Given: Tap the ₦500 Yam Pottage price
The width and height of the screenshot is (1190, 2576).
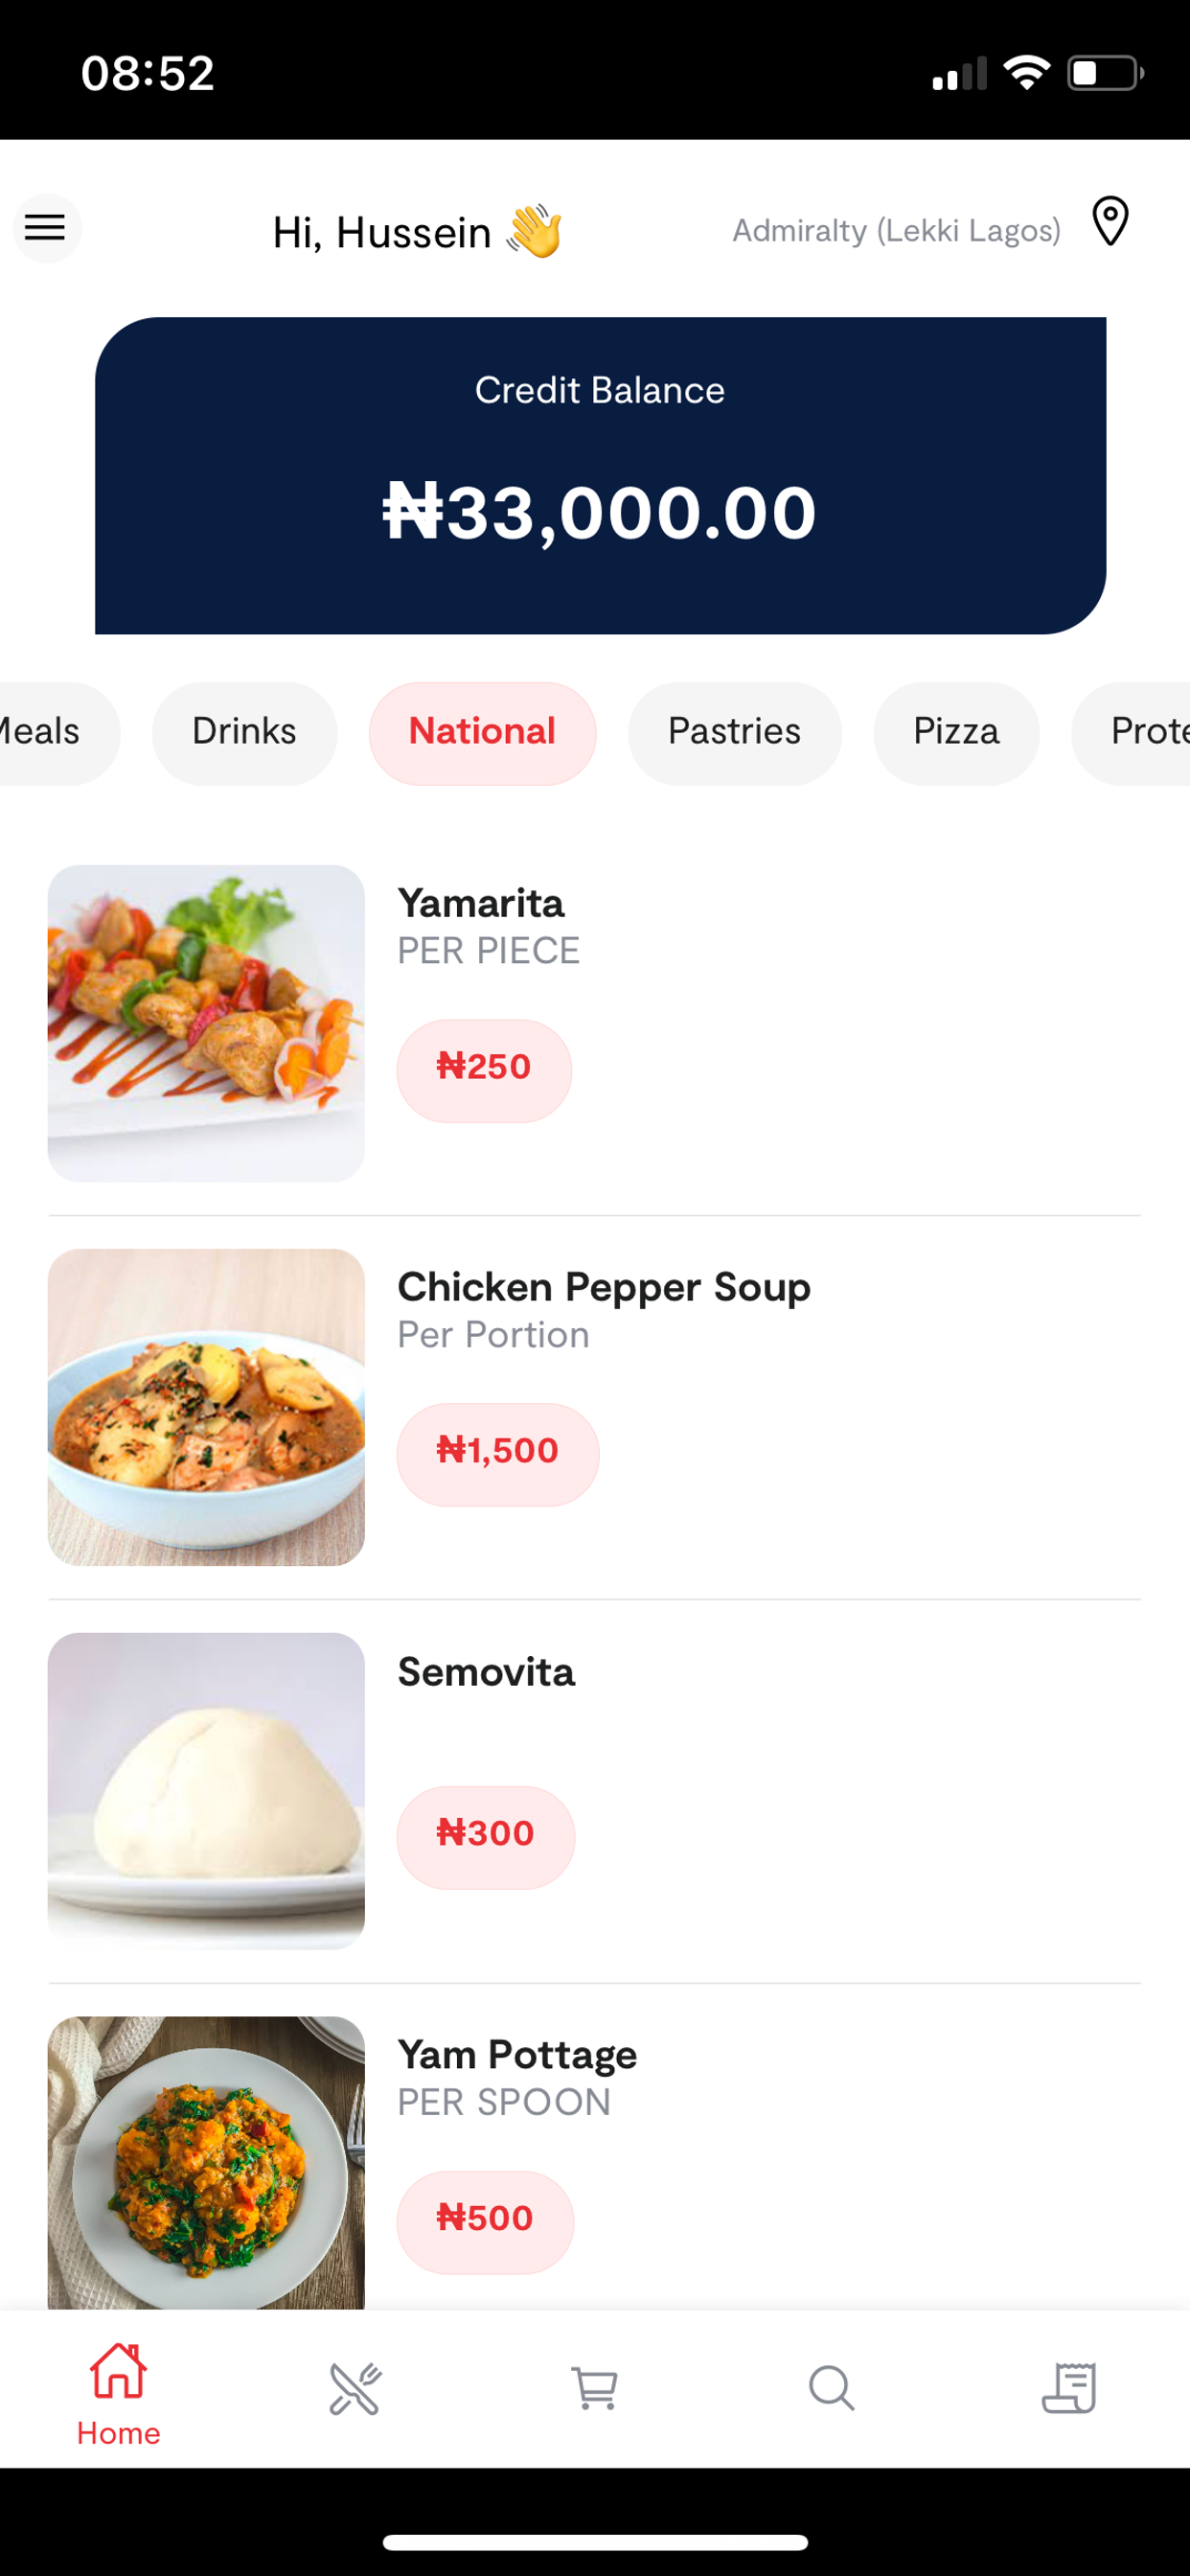Looking at the screenshot, I should tap(485, 2222).
